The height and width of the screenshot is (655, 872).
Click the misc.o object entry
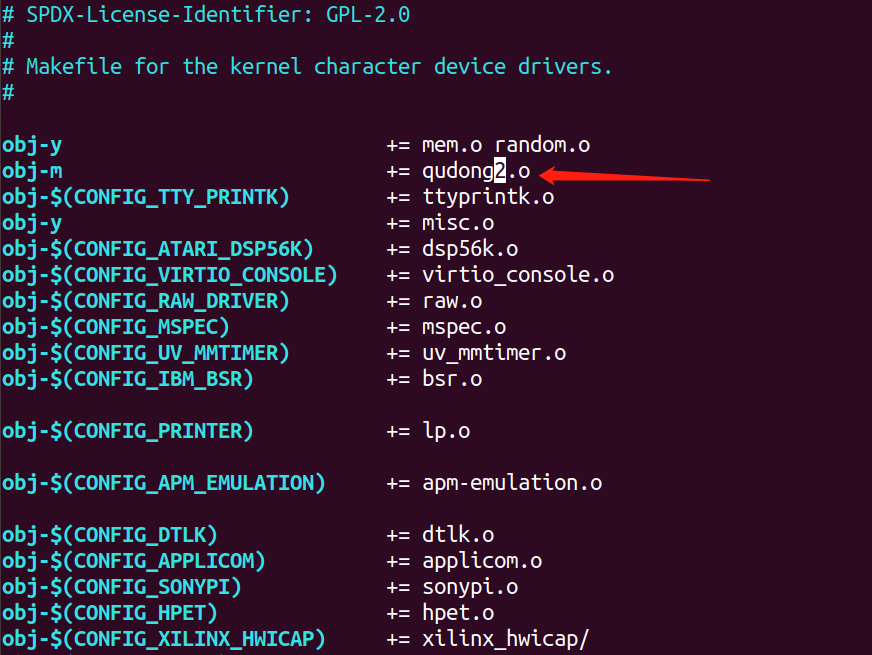click(x=457, y=223)
